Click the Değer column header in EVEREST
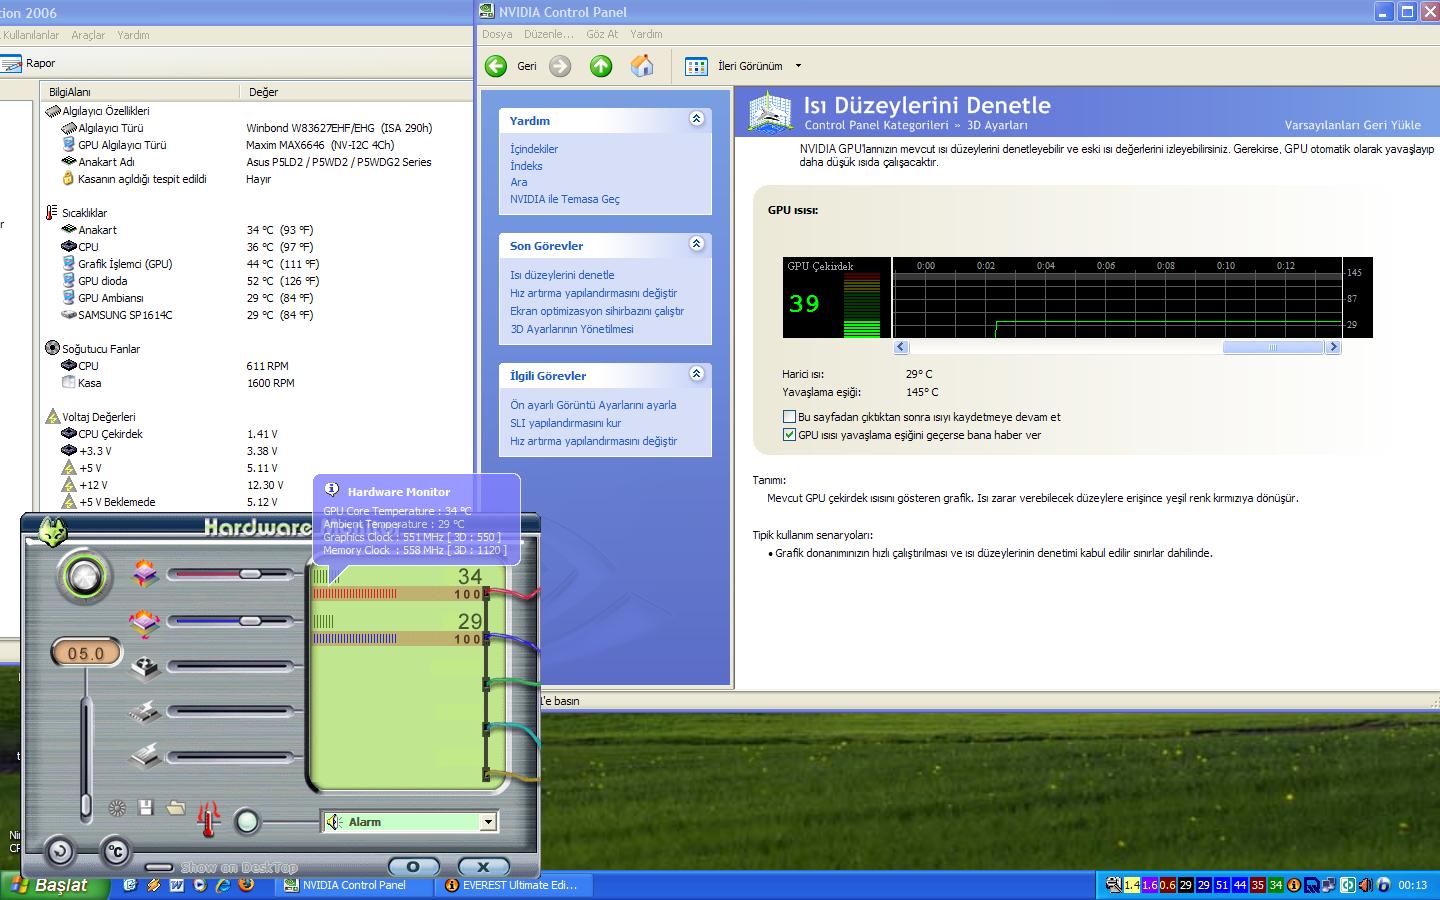This screenshot has width=1440, height=900. (356, 92)
